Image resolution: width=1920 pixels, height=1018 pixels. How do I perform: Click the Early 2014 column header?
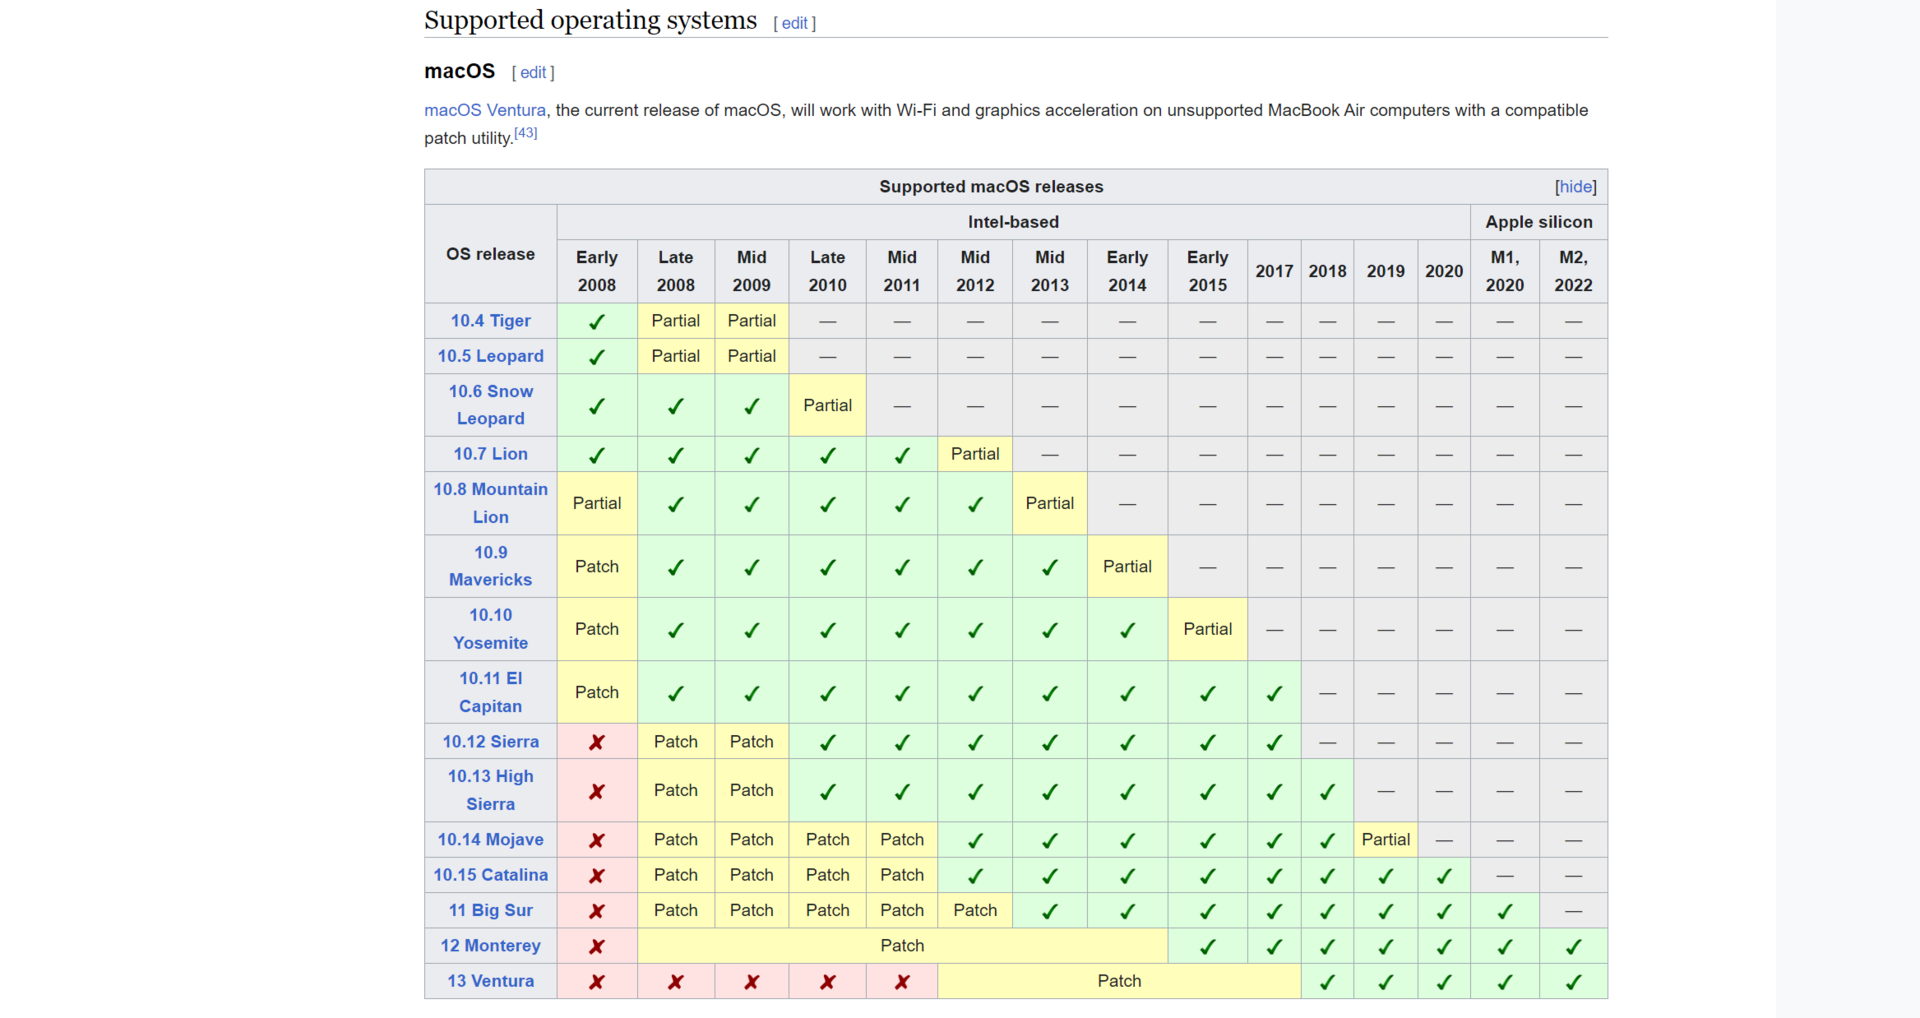click(1128, 271)
